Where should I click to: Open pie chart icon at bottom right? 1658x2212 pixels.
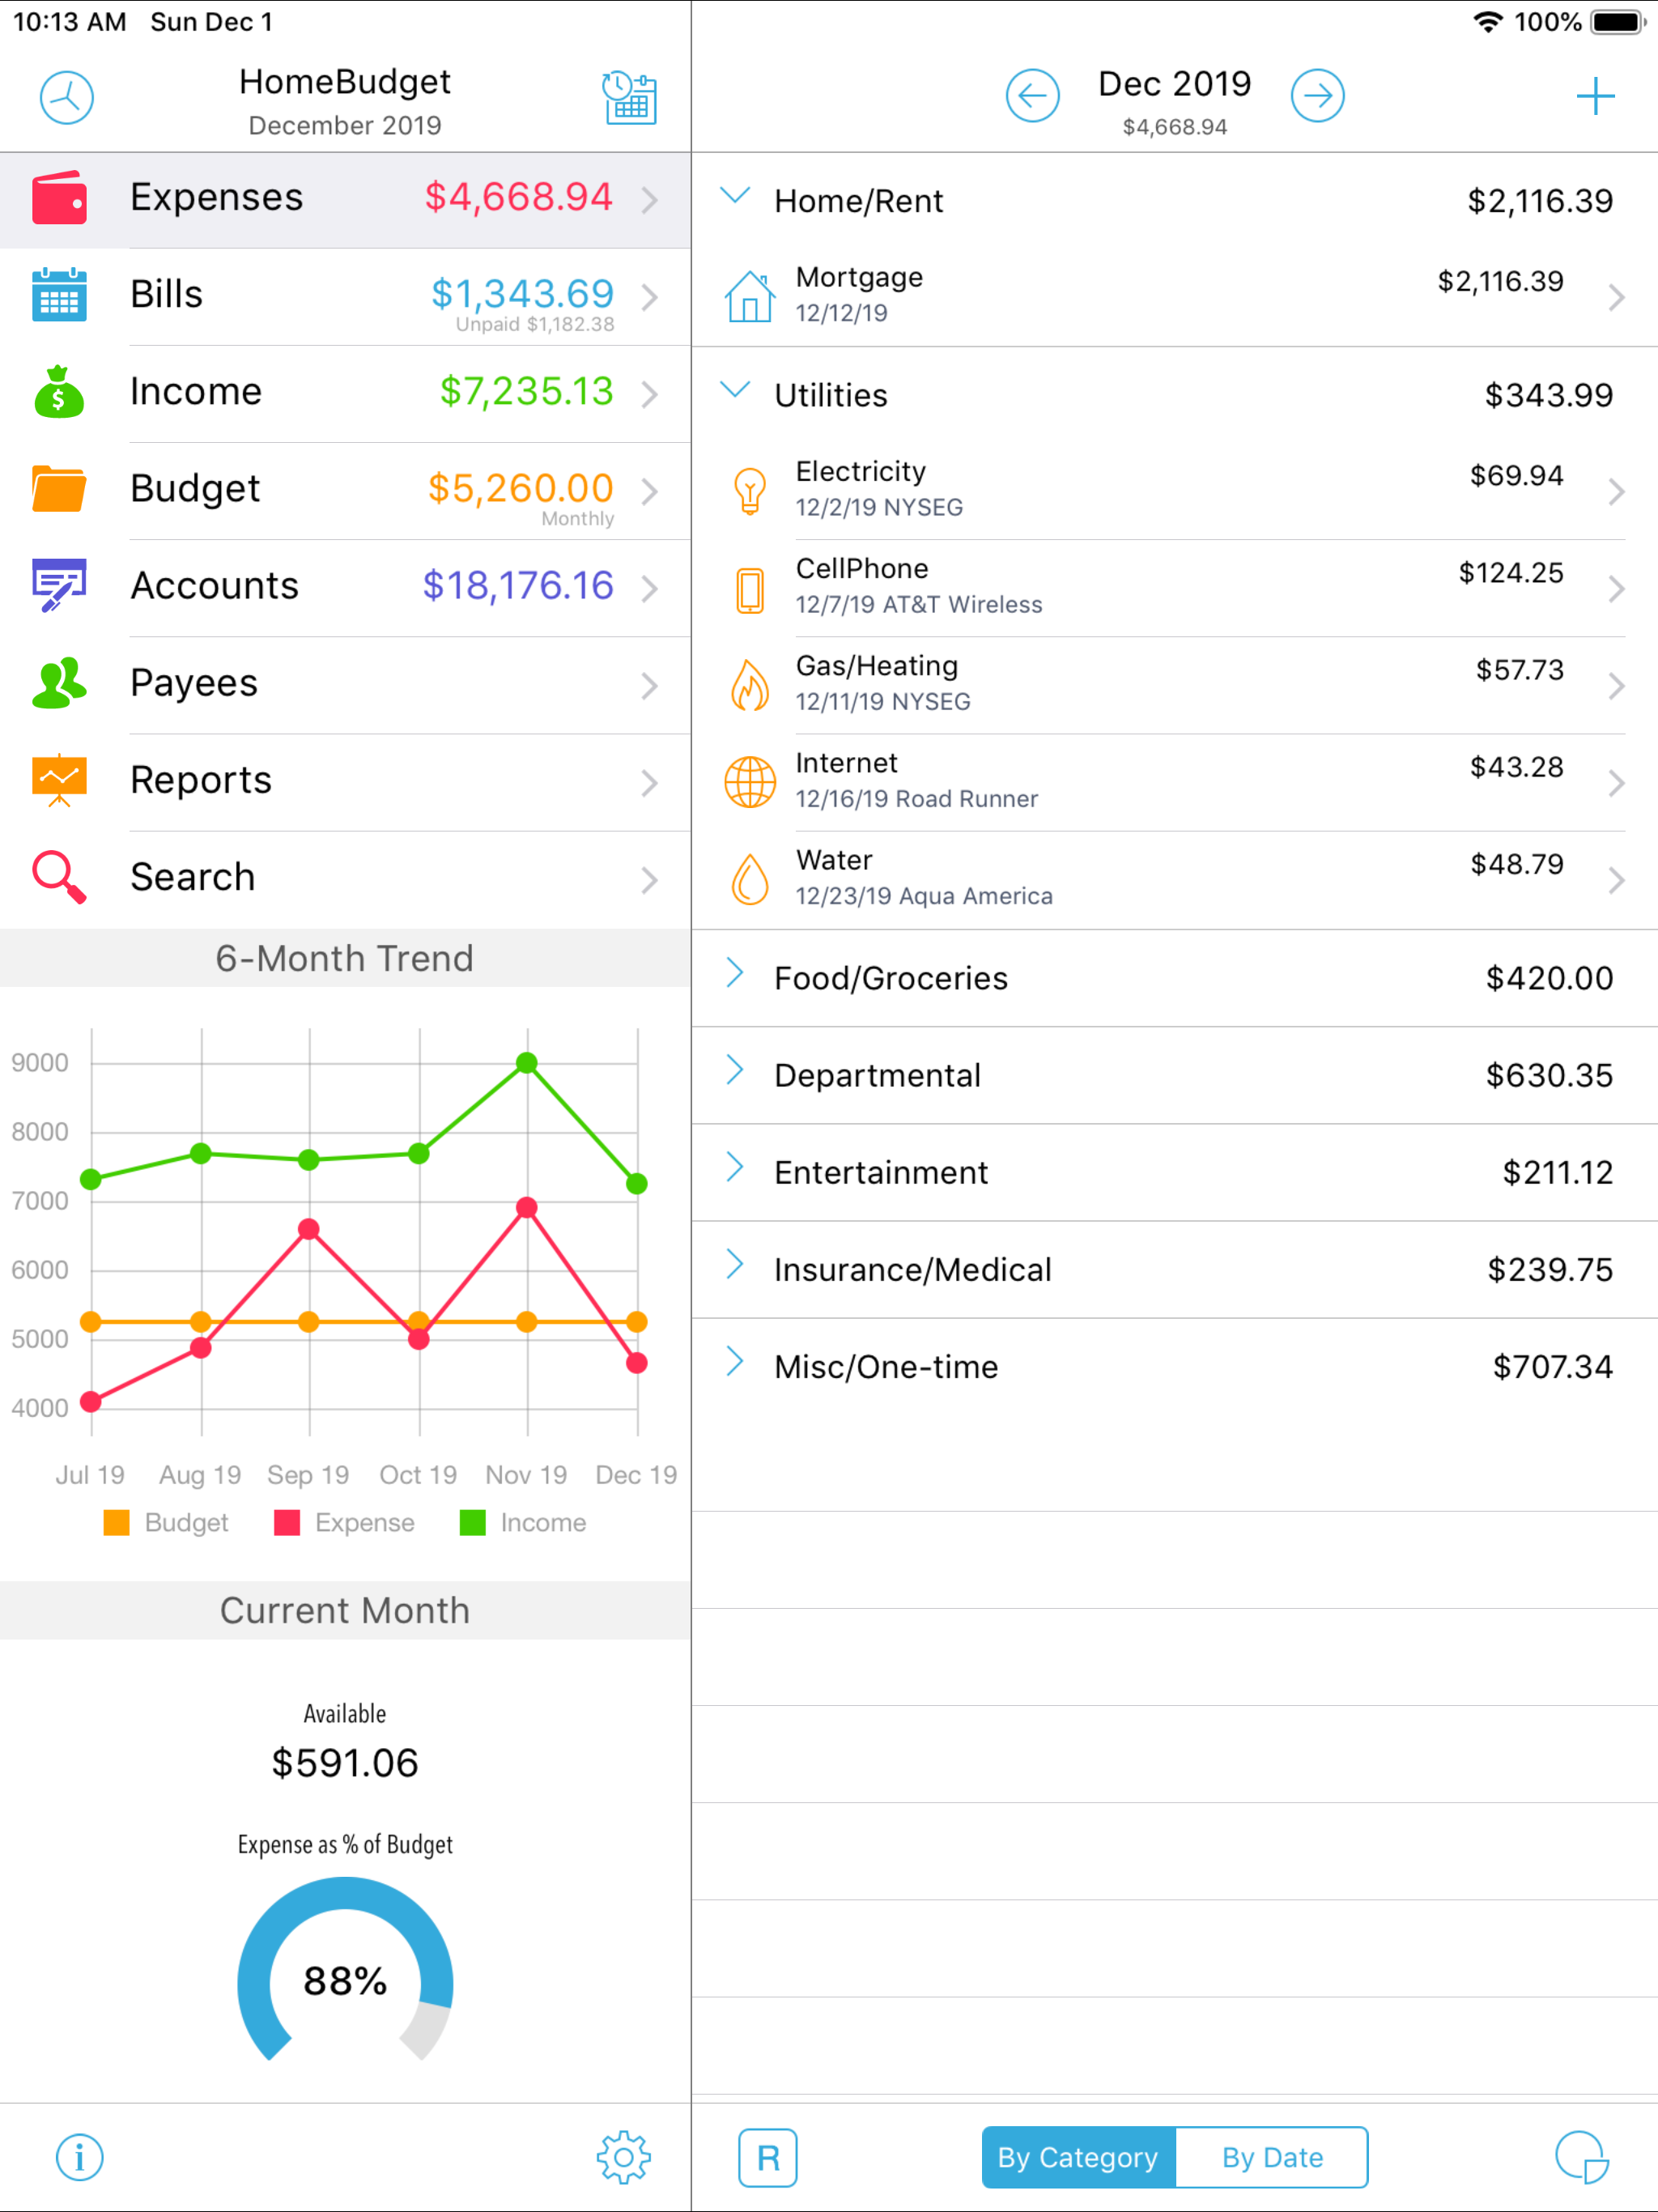(x=1581, y=2157)
